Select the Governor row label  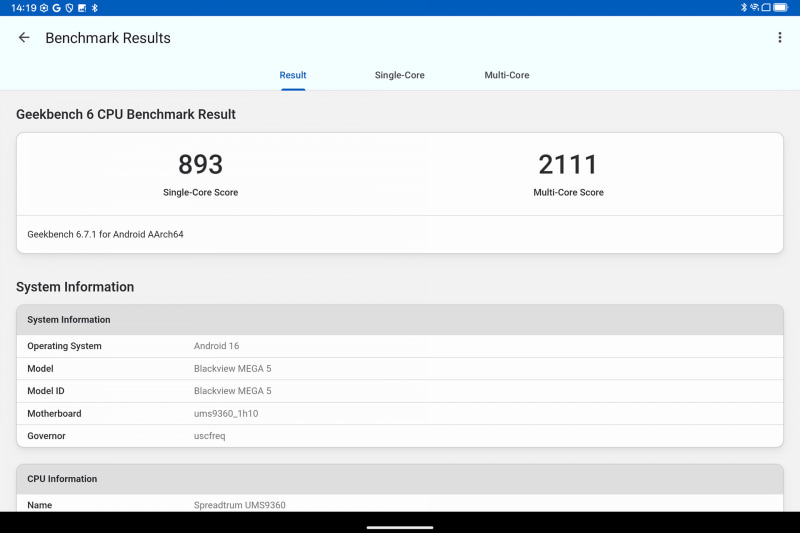pos(46,436)
